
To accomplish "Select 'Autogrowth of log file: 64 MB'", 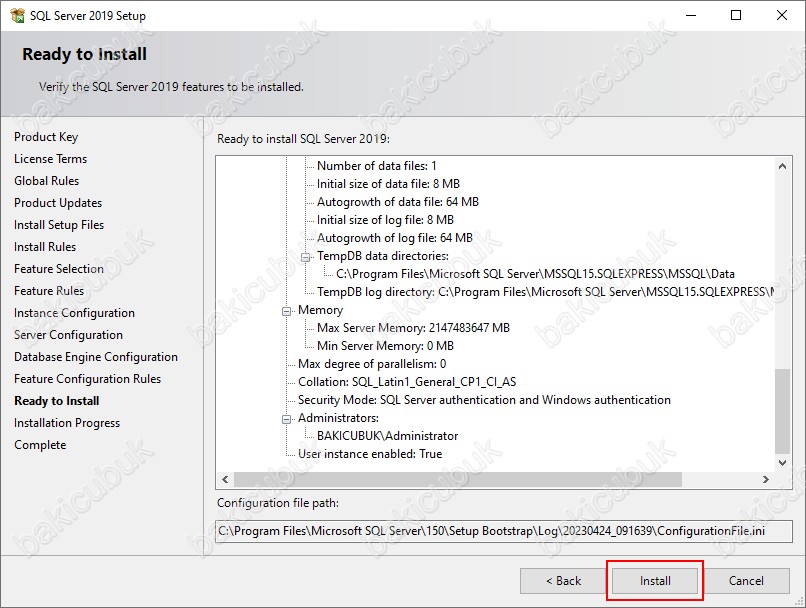I will point(394,238).
